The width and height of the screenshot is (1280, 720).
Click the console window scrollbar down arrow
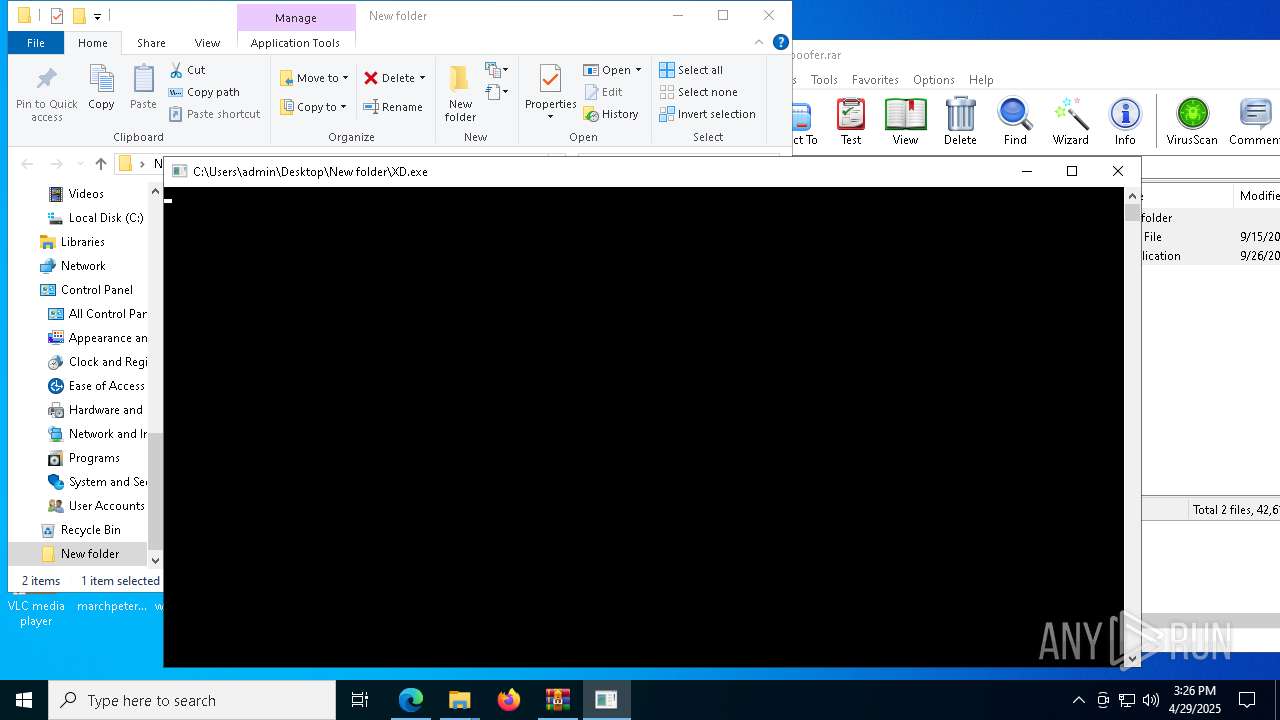[x=1132, y=658]
